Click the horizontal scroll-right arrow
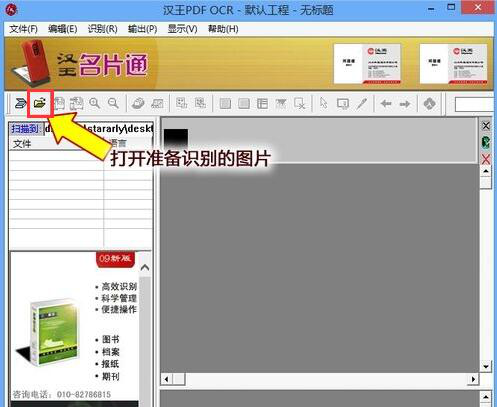Viewport: 497px width, 407px height. pos(473,379)
